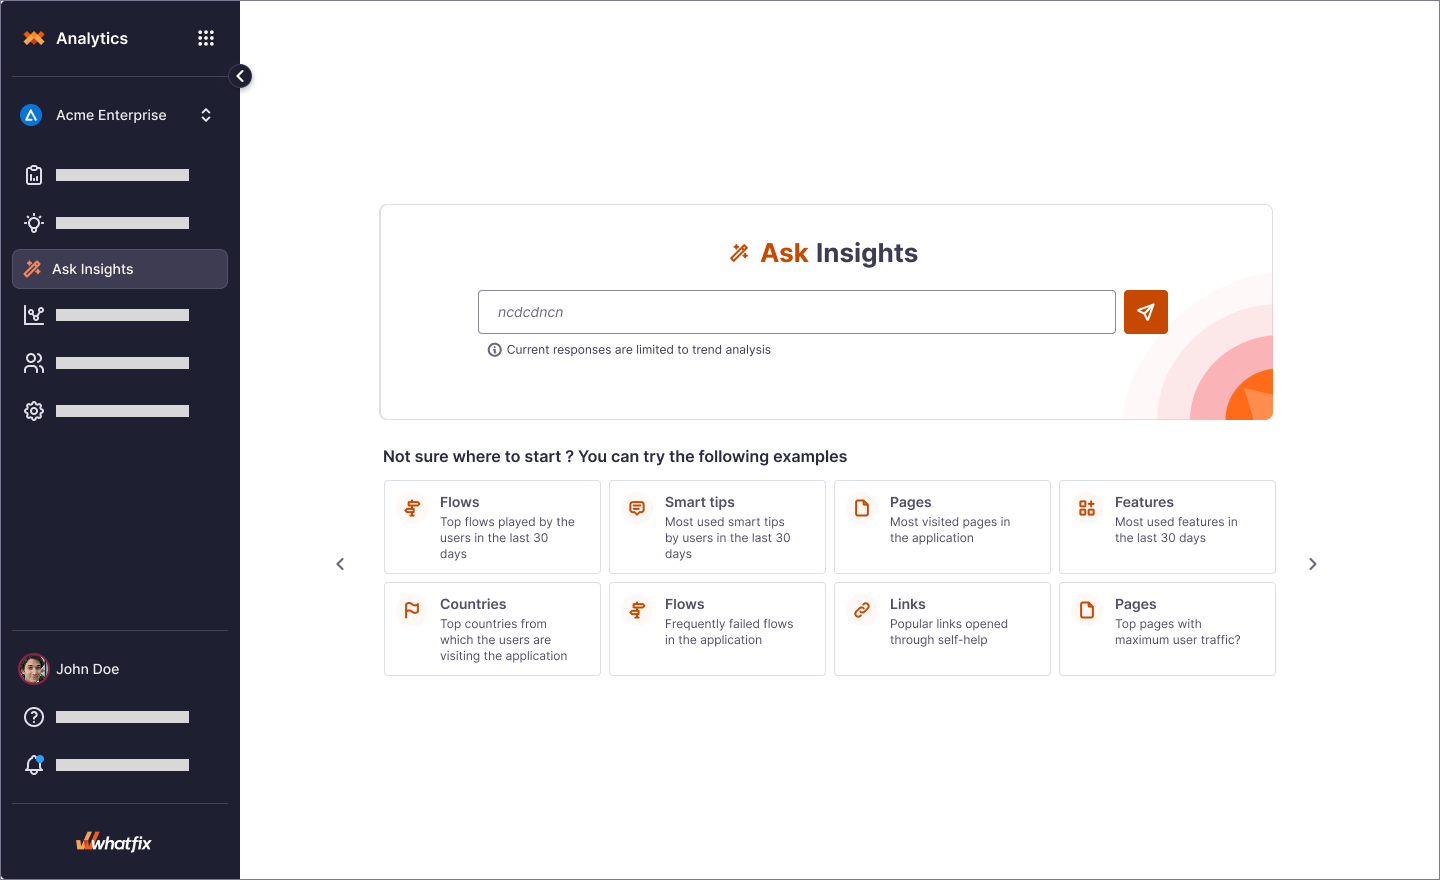The height and width of the screenshot is (880, 1440).
Task: Open the trends chart sidebar icon
Action: click(x=34, y=315)
